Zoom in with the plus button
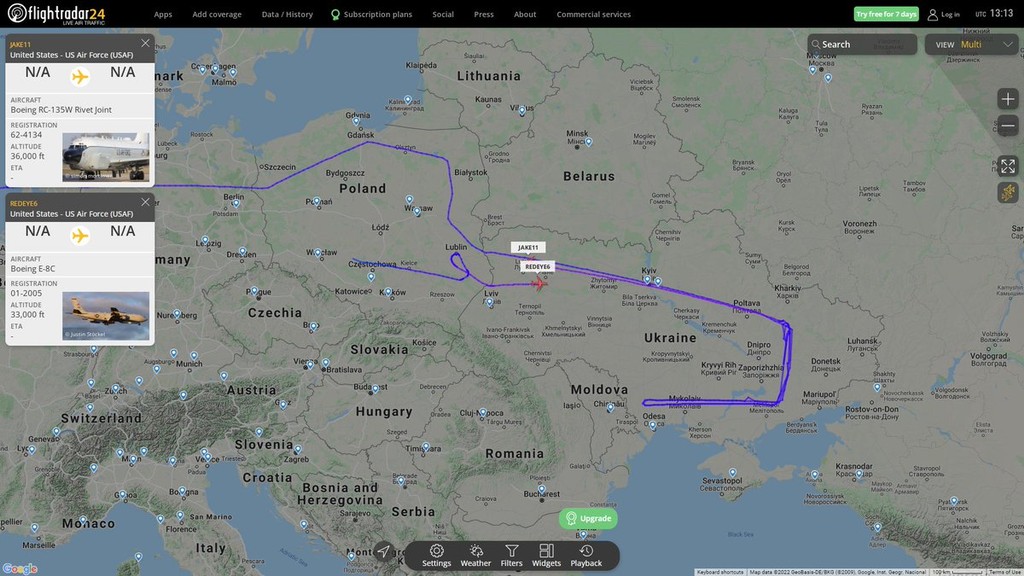The image size is (1024, 576). point(1008,99)
